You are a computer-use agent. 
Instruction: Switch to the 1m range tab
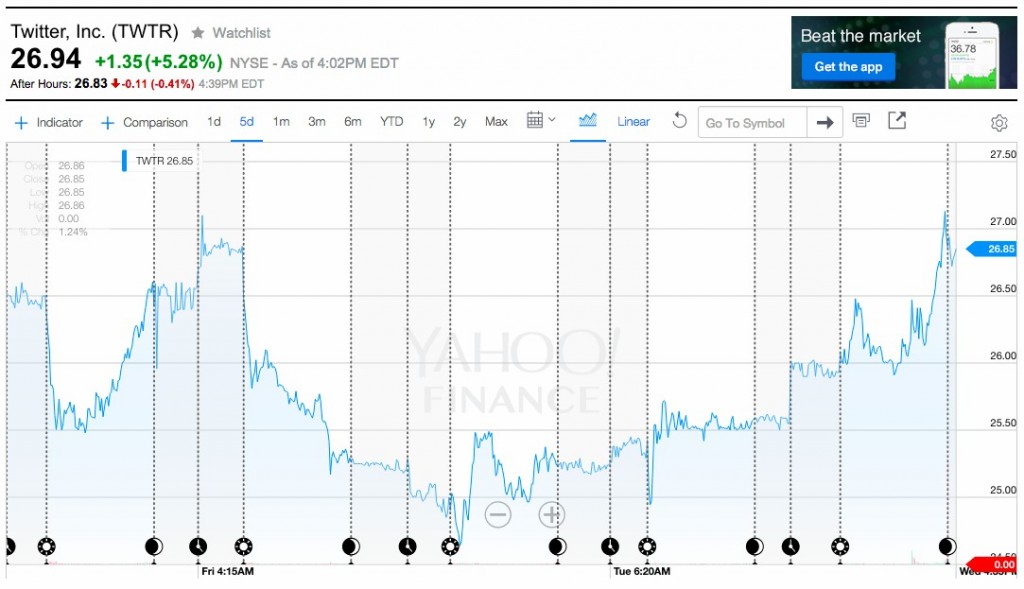[281, 122]
